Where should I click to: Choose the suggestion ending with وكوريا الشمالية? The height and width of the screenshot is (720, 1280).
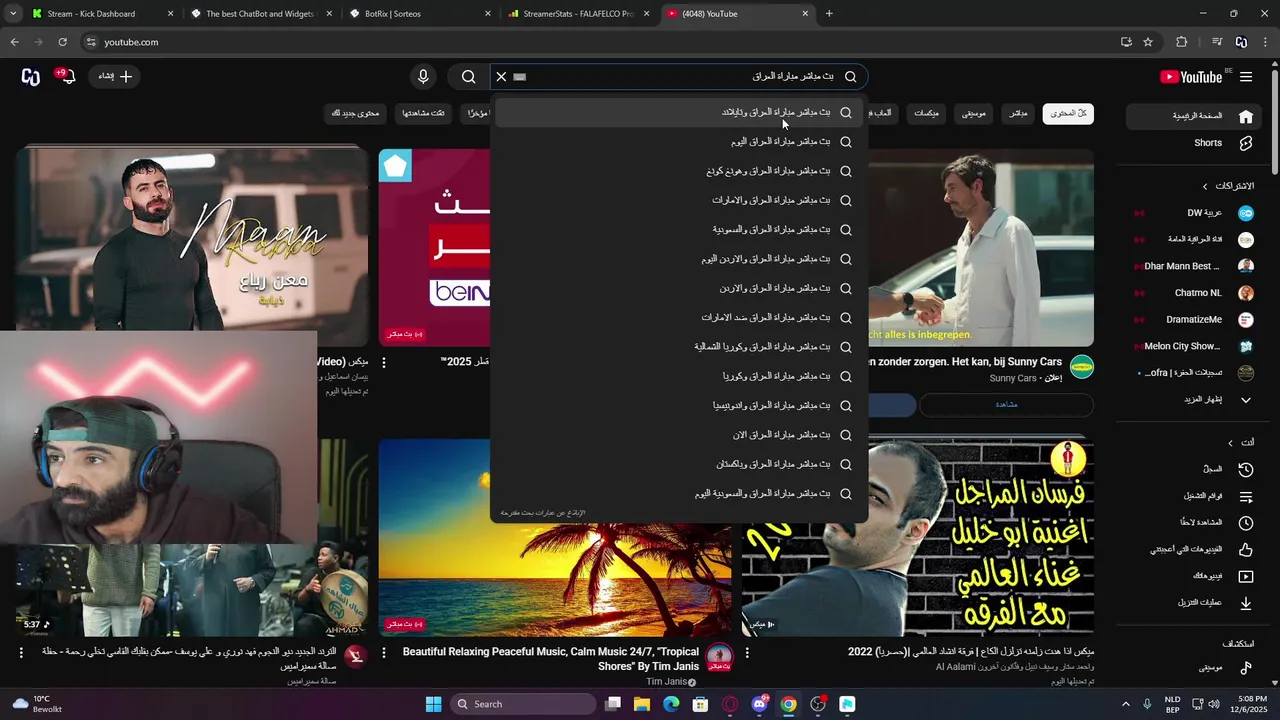(x=680, y=347)
